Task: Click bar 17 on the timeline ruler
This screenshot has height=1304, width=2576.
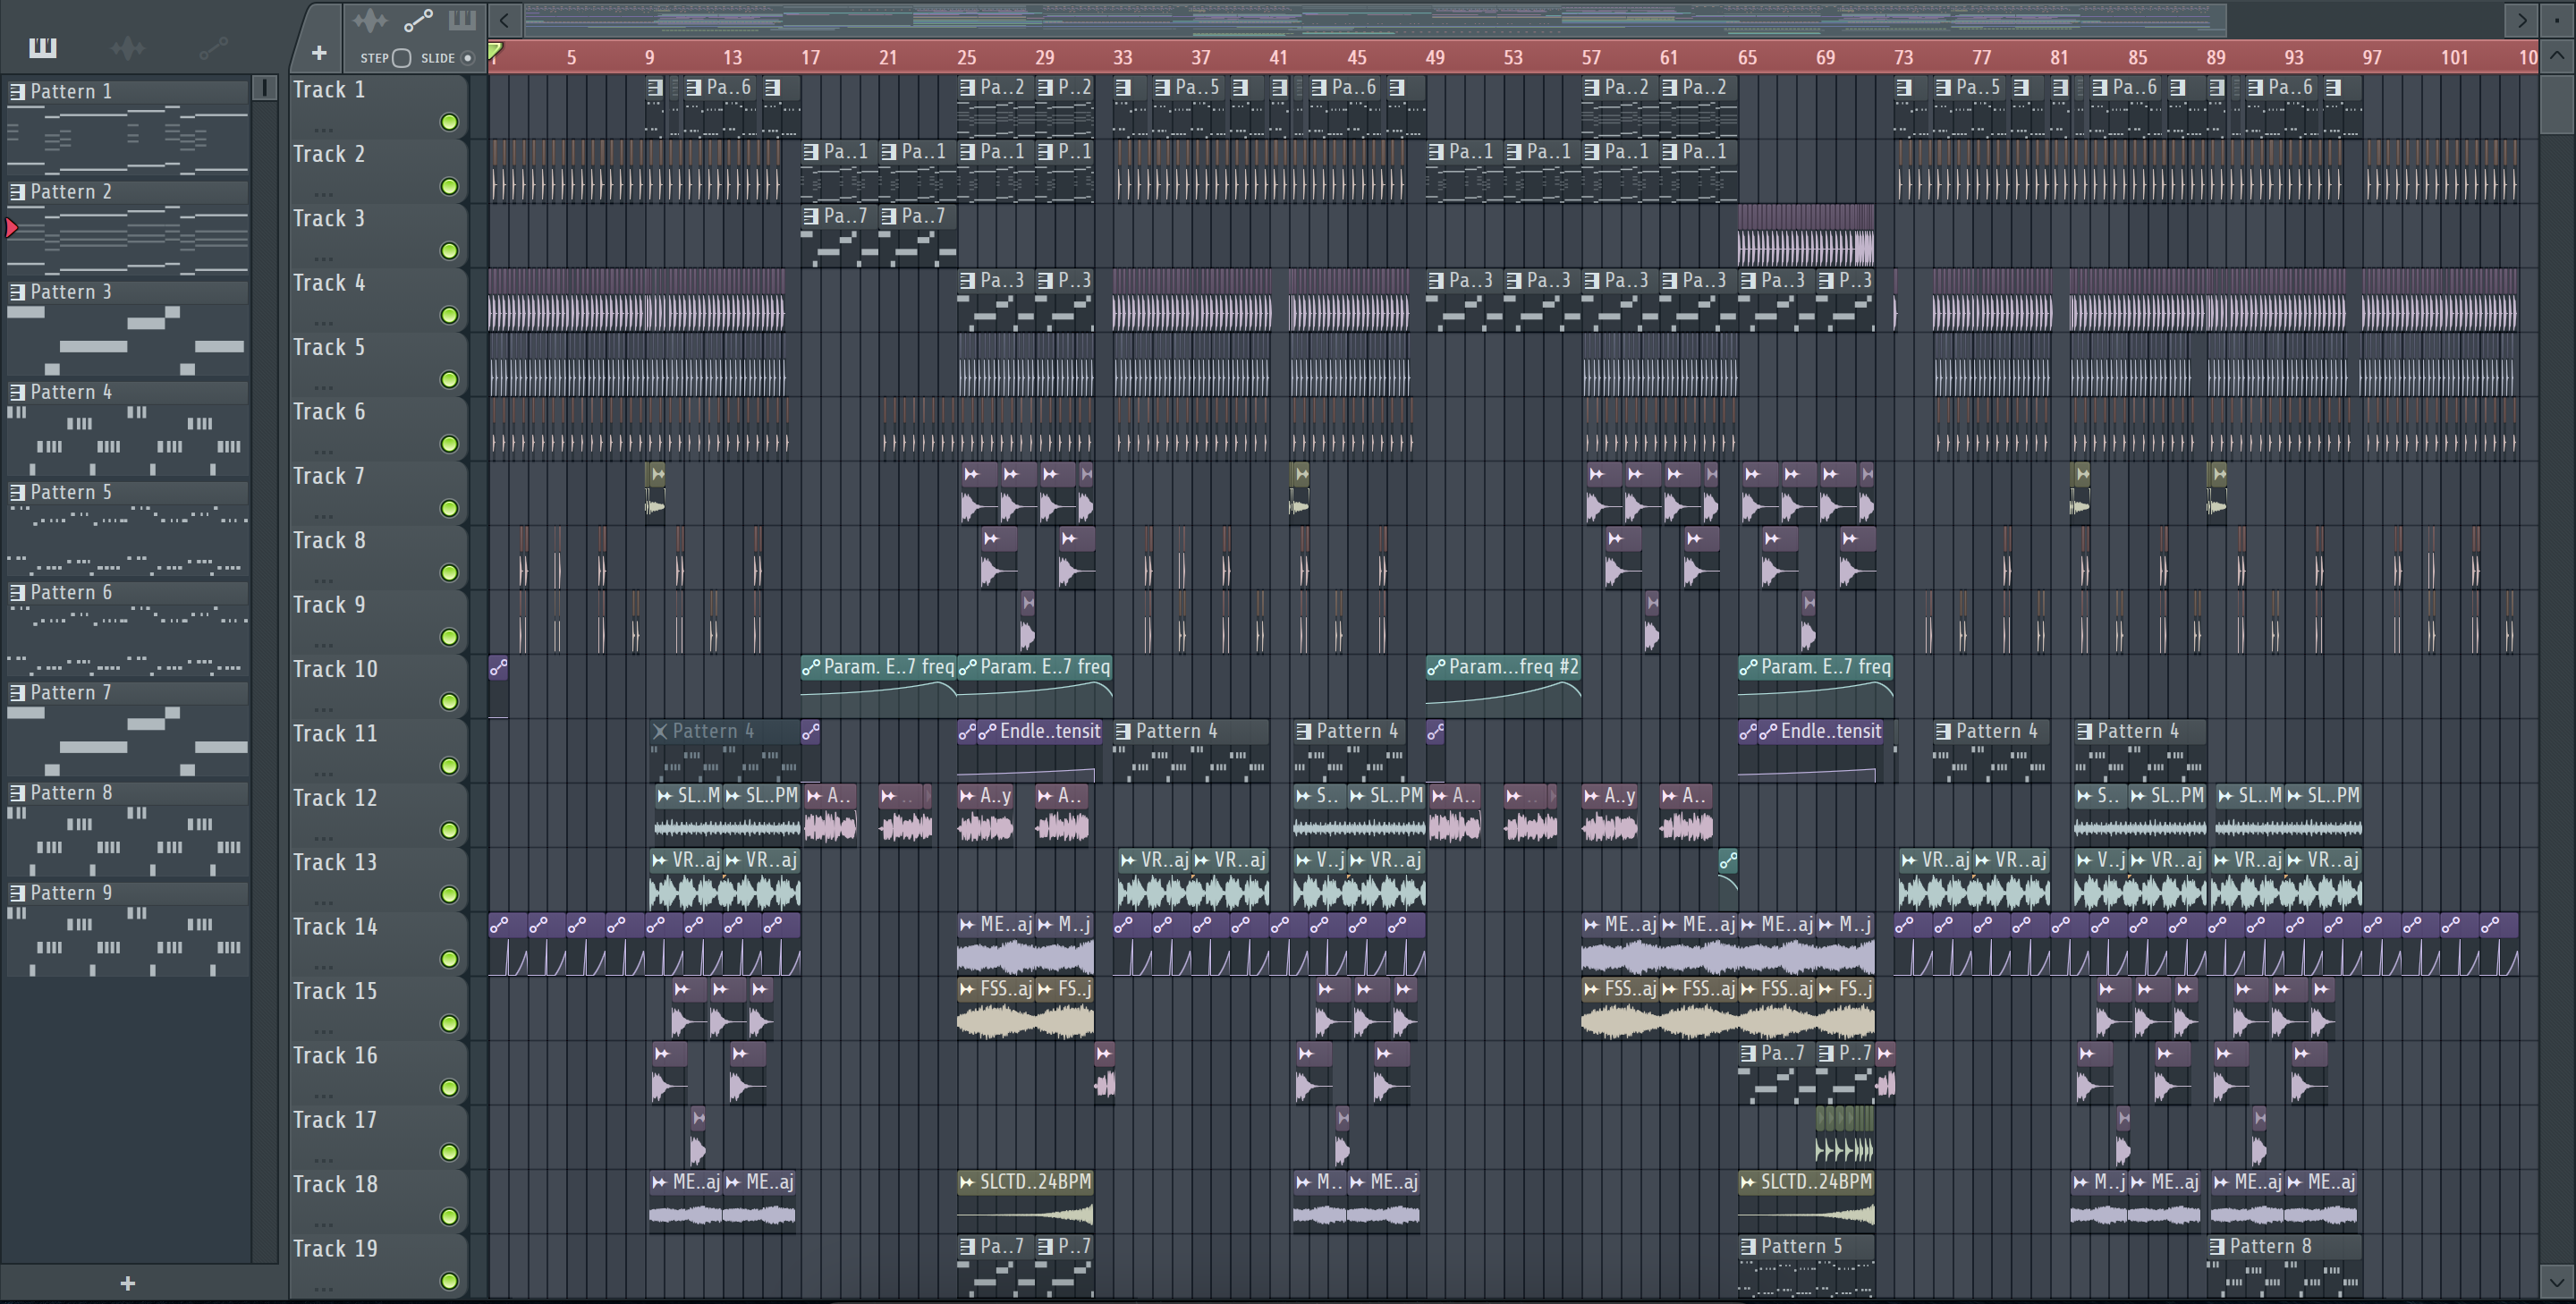Action: point(810,57)
